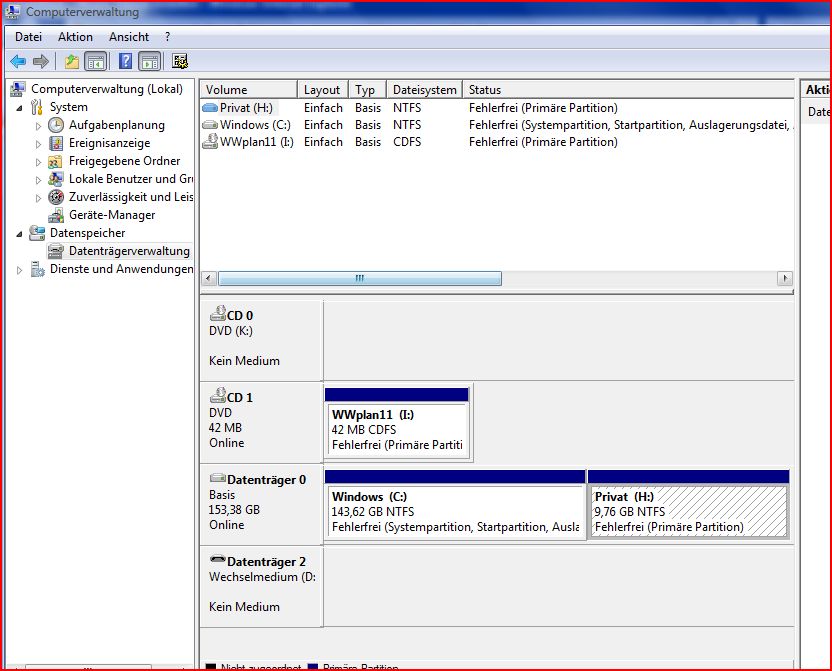Screen dimensions: 832x671
Task: Open the Ansicht menu
Action: (129, 37)
